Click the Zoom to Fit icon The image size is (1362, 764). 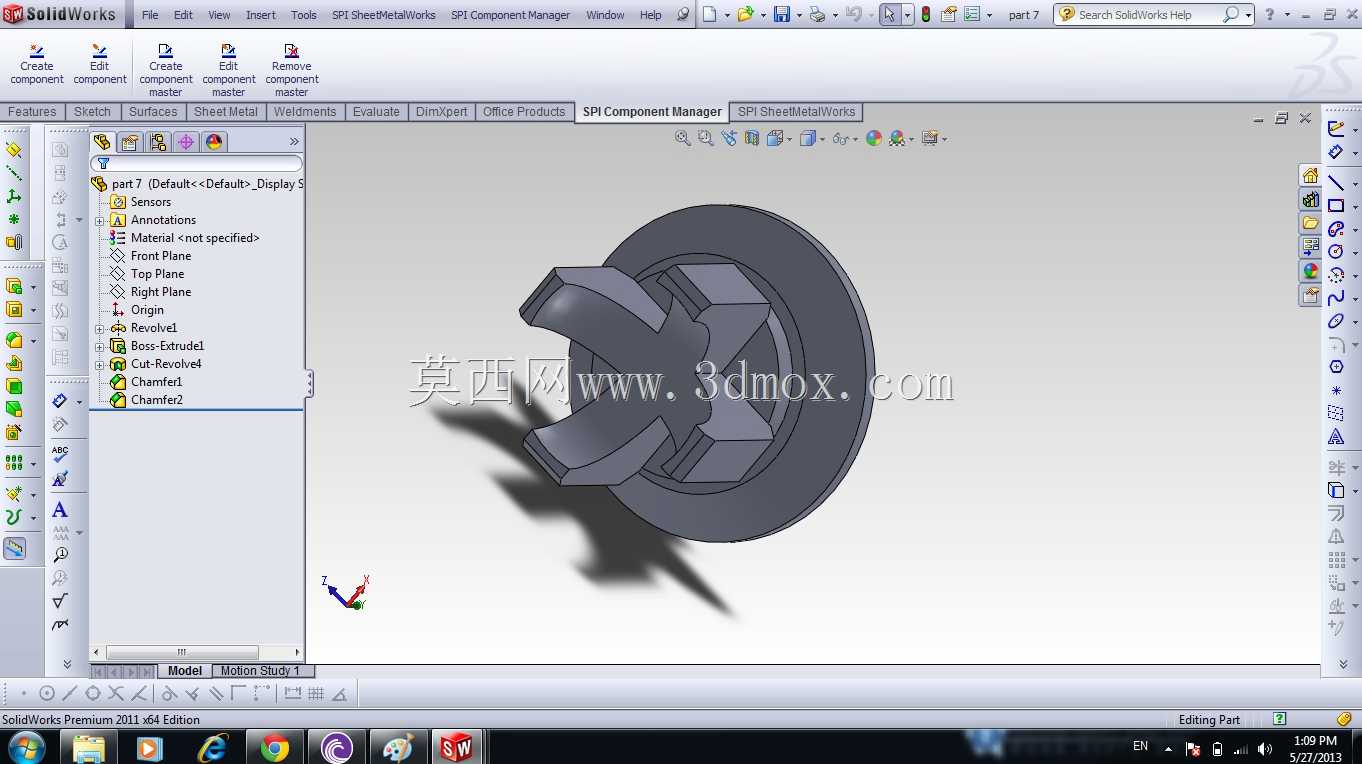pos(683,138)
